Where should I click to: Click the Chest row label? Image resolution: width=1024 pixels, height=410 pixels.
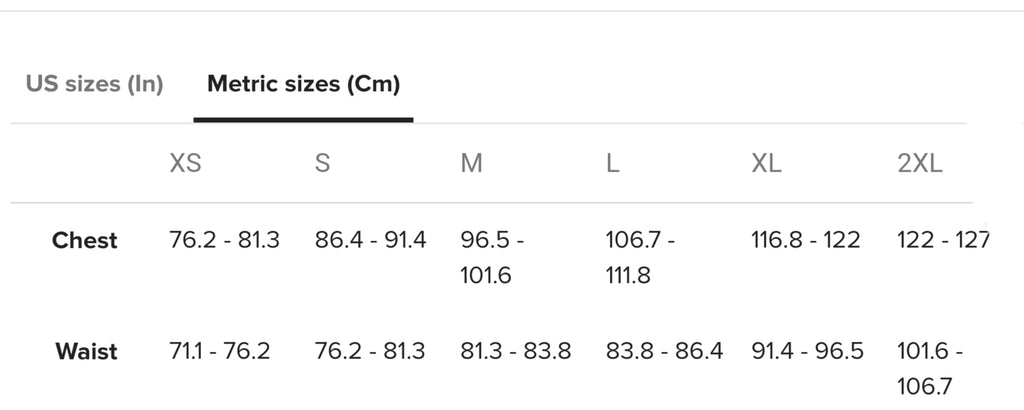pyautogui.click(x=85, y=241)
